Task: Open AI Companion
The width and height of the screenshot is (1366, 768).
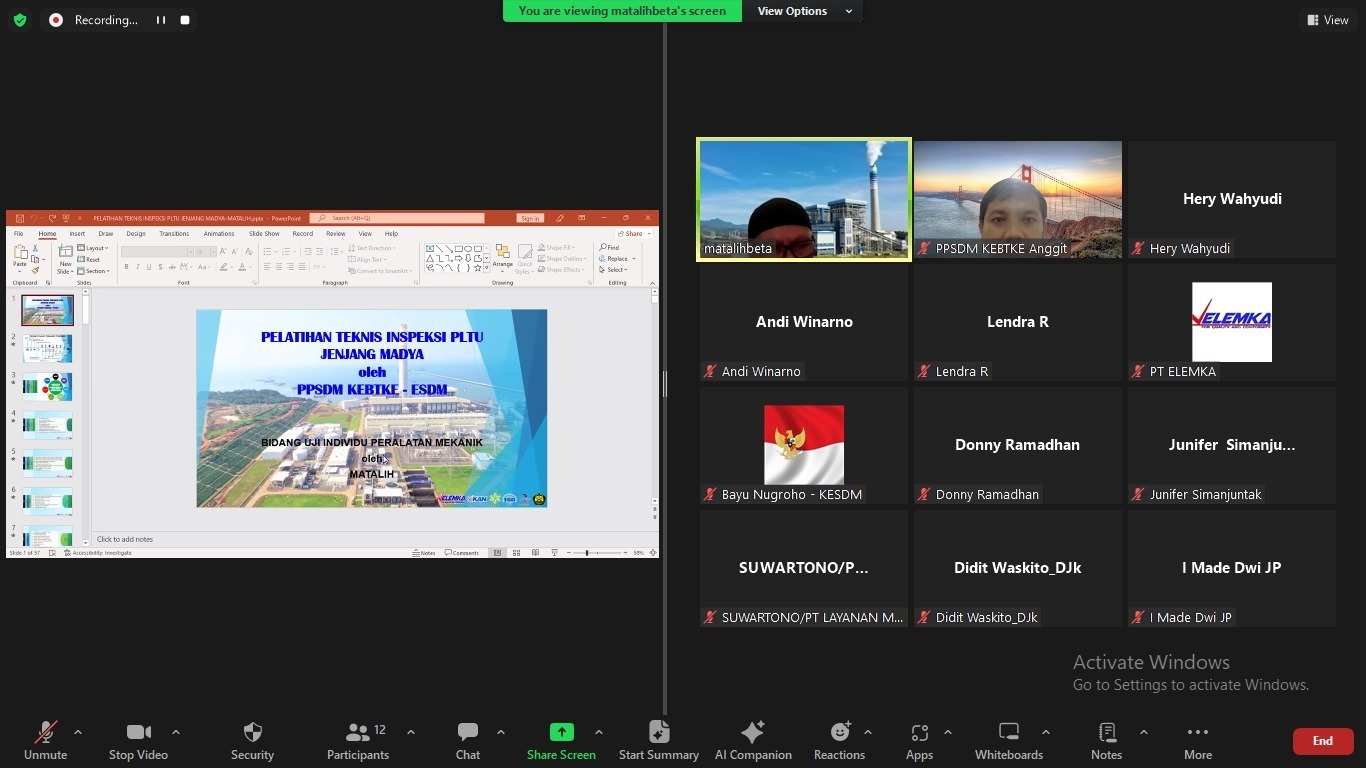Action: tap(752, 740)
